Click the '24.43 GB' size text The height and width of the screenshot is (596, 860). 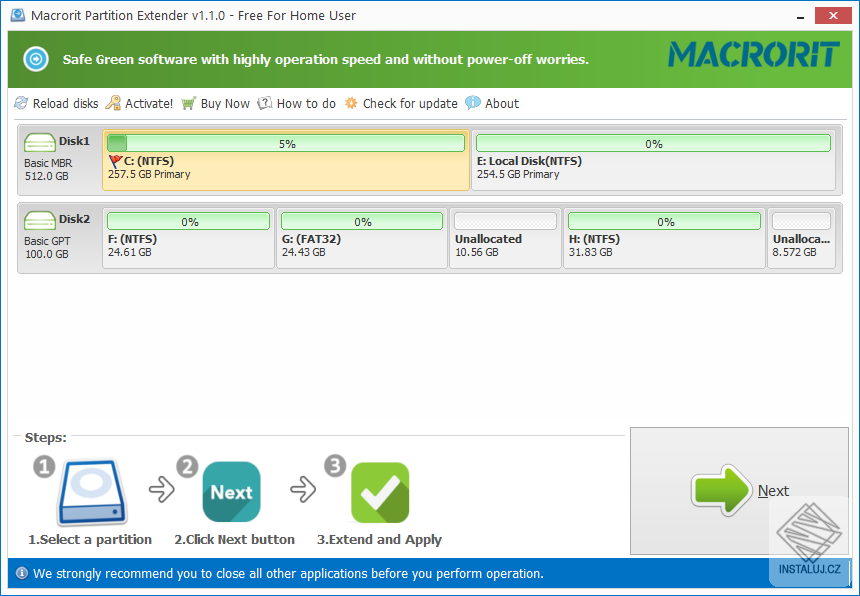tap(304, 252)
